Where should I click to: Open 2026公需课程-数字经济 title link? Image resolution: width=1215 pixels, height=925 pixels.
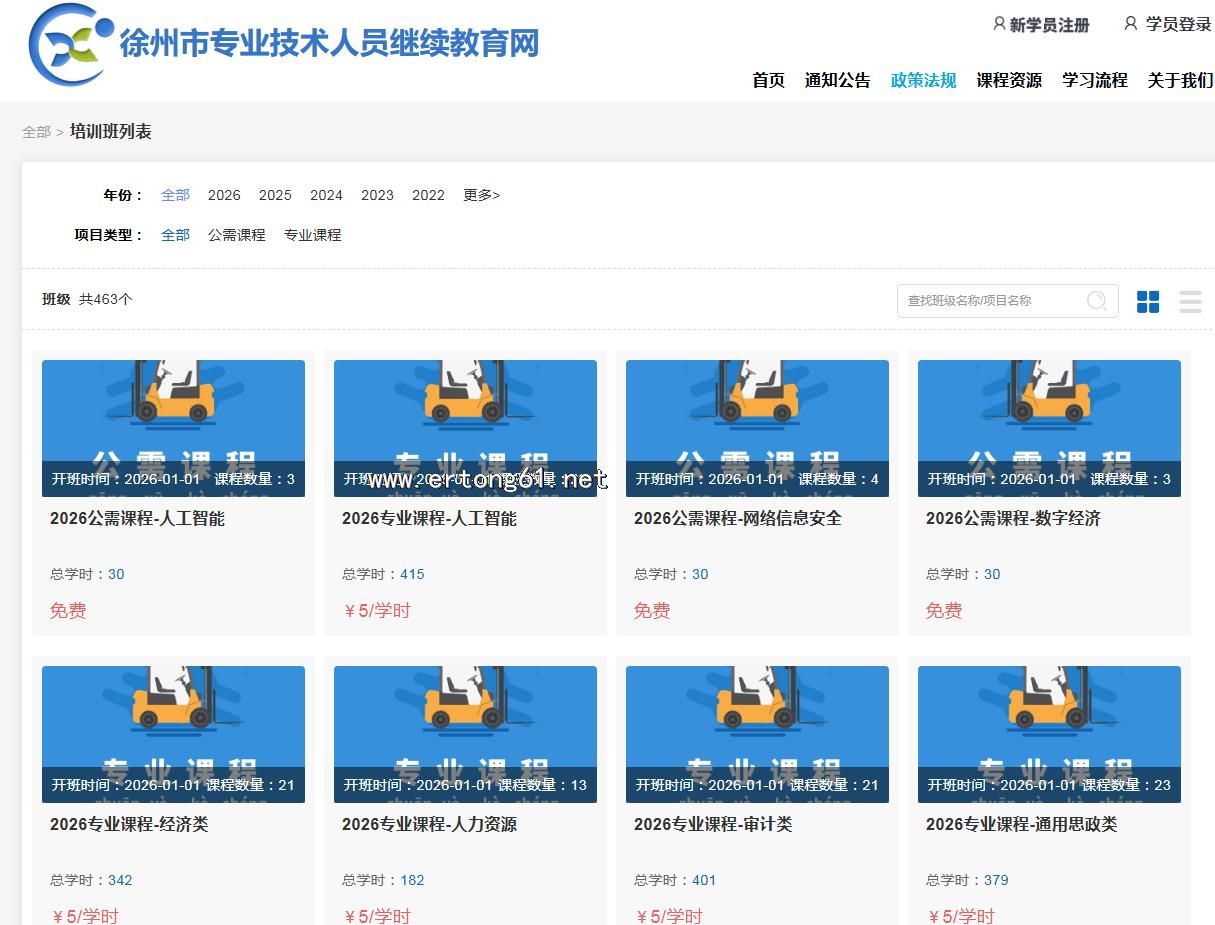point(1013,518)
